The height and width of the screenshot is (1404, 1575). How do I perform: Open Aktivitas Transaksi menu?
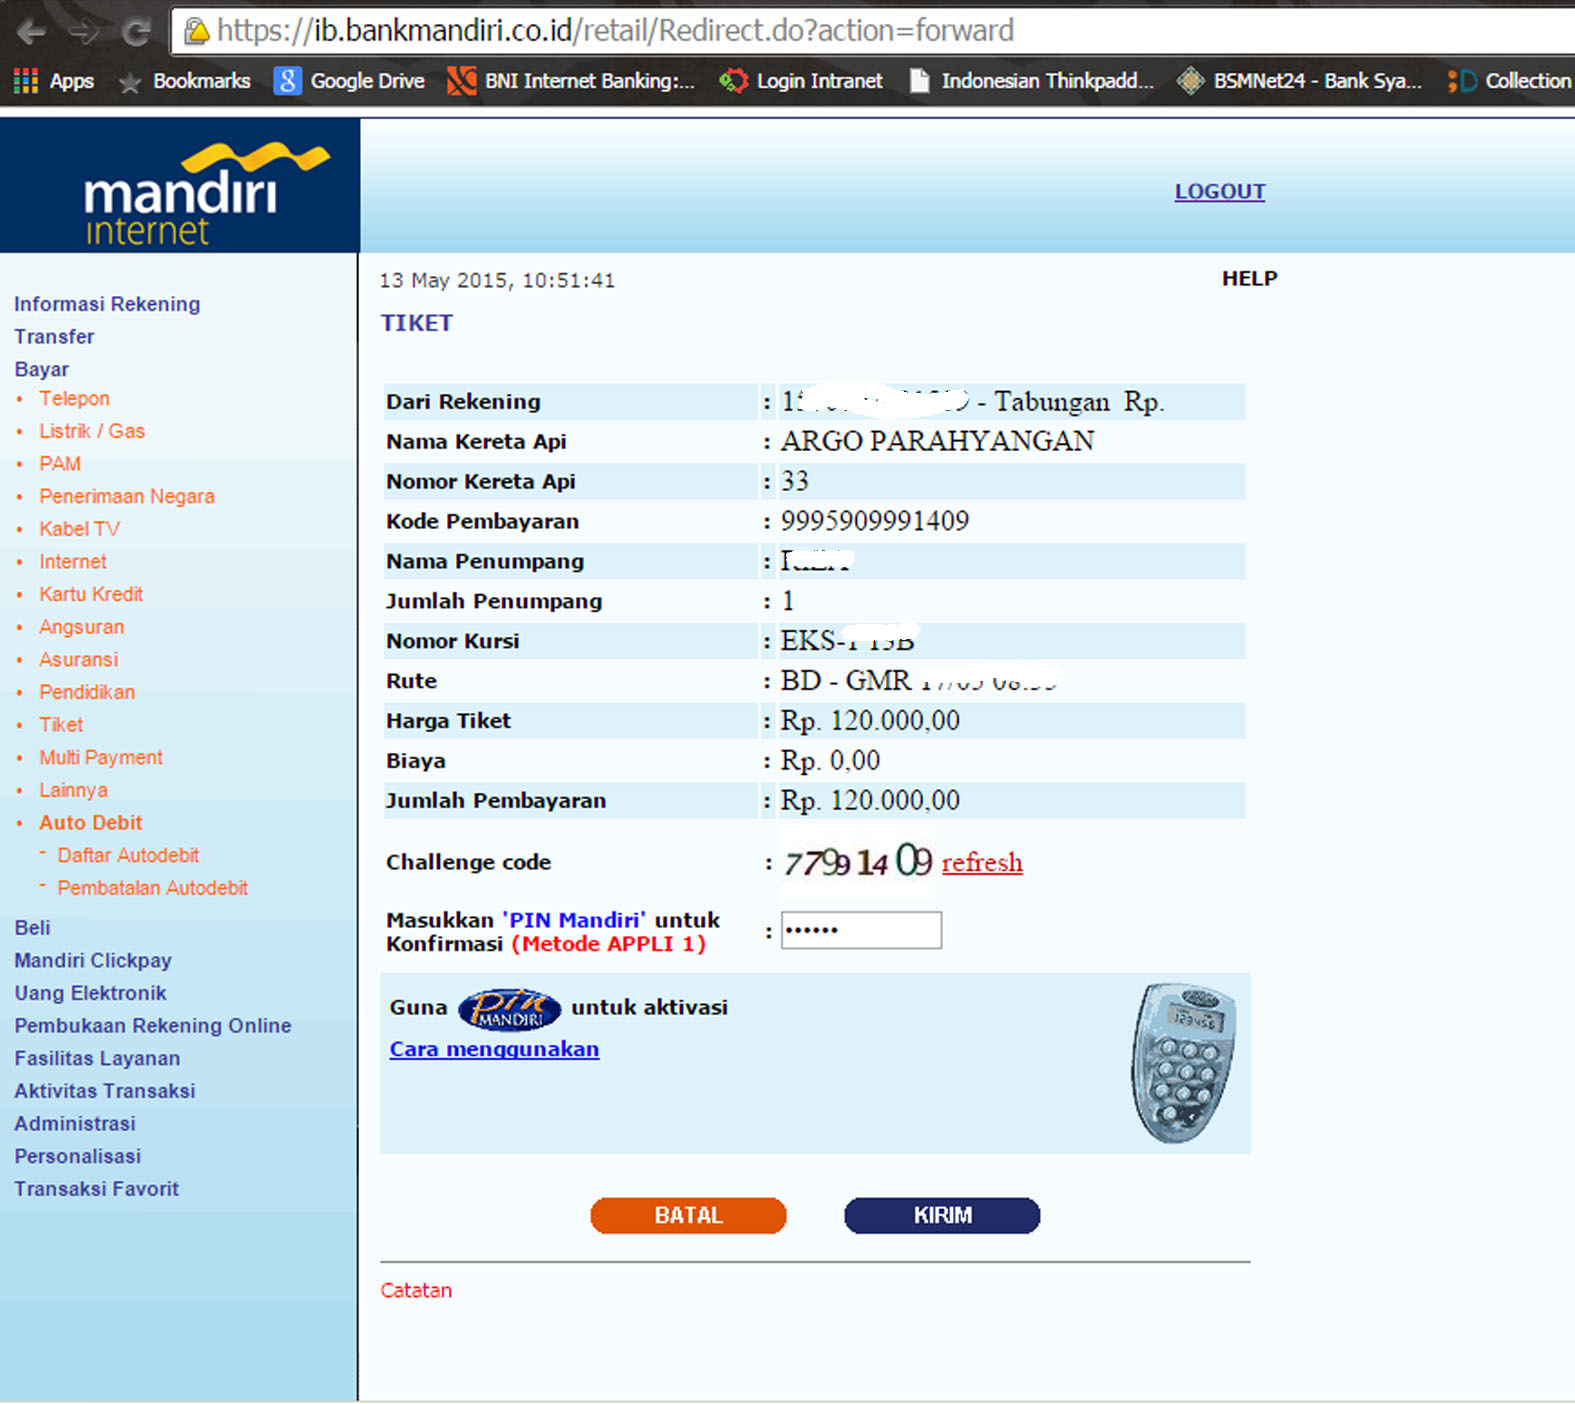click(x=105, y=1091)
